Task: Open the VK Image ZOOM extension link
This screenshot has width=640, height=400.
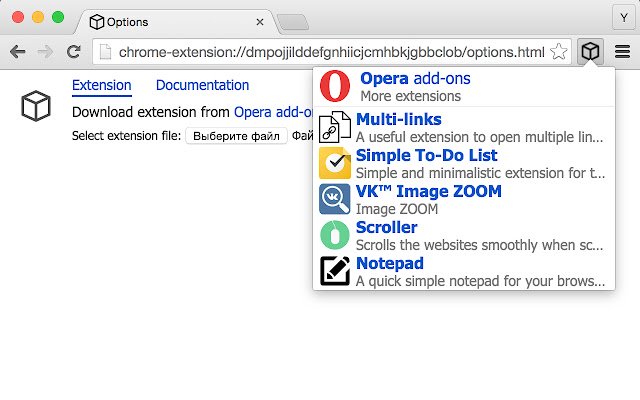Action: (x=429, y=191)
